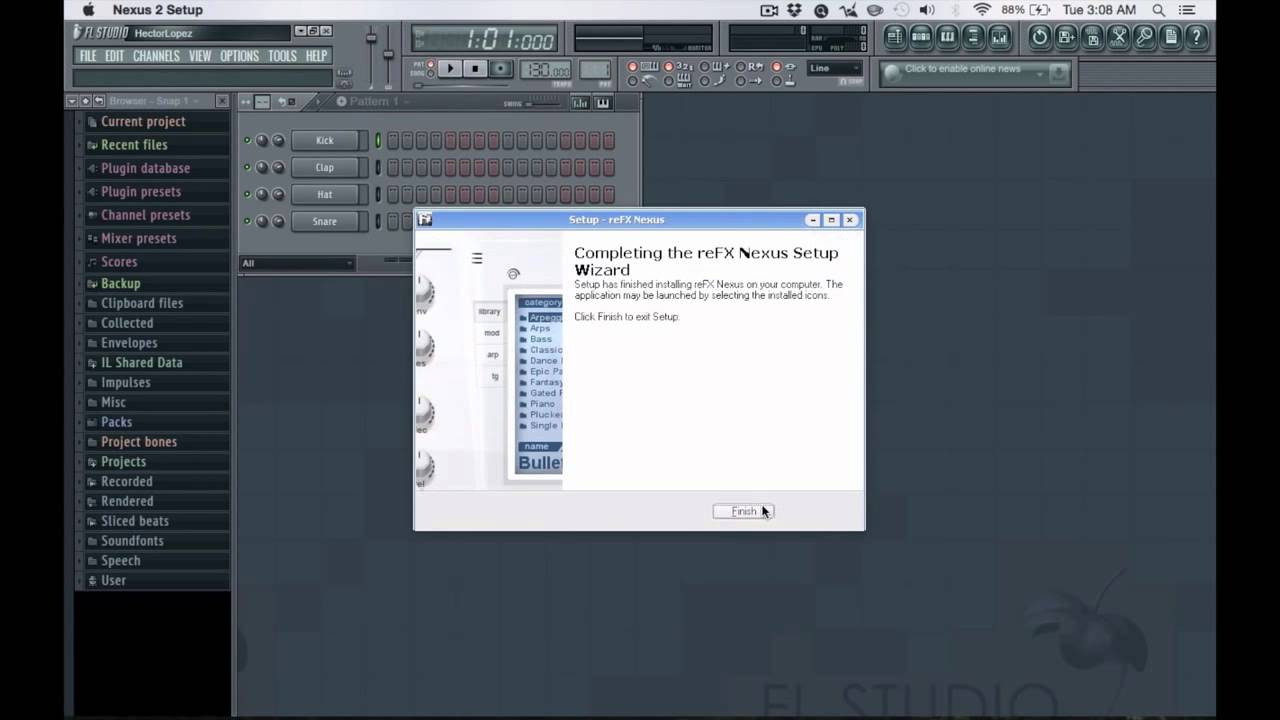
Task: Click the Render/Export save icon
Action: point(1092,37)
